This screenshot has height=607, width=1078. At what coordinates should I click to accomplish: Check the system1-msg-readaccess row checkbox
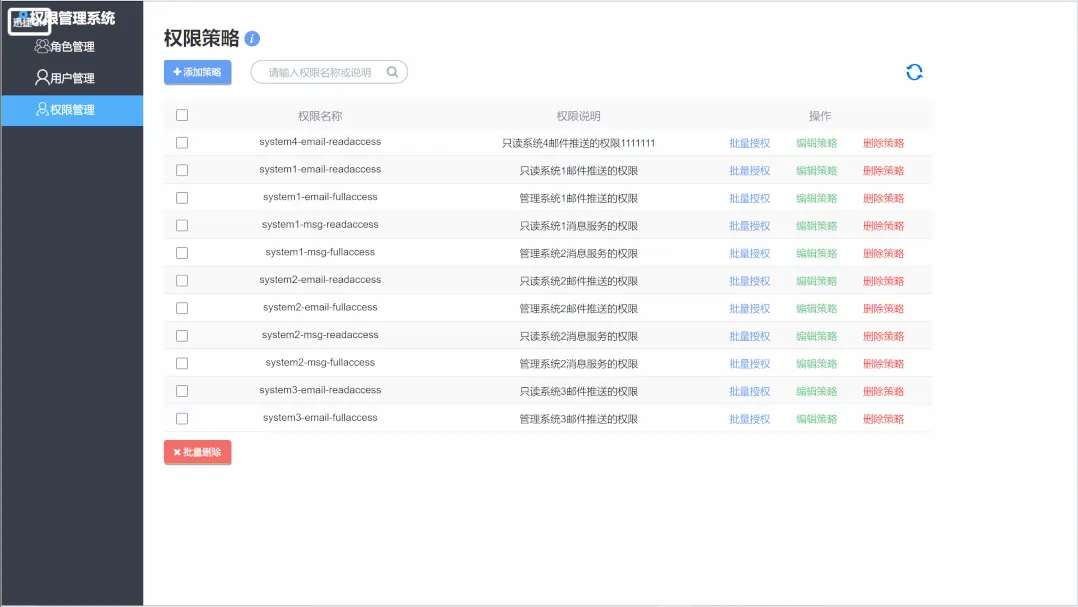coord(182,225)
